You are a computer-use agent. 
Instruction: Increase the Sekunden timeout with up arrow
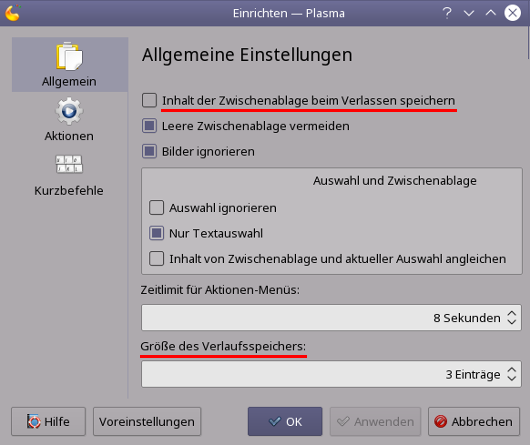coord(511,314)
